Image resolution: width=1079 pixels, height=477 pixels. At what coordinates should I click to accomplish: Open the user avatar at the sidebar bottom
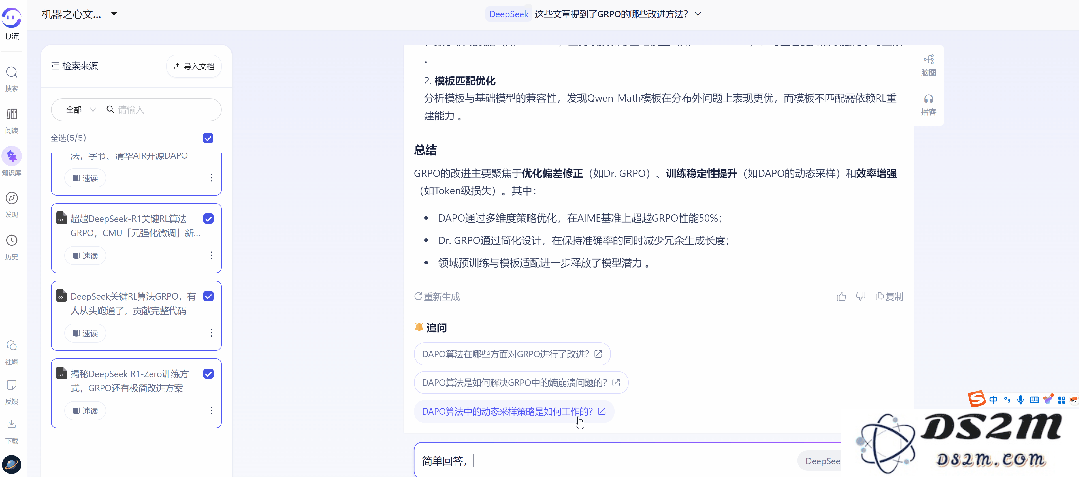click(x=12, y=464)
